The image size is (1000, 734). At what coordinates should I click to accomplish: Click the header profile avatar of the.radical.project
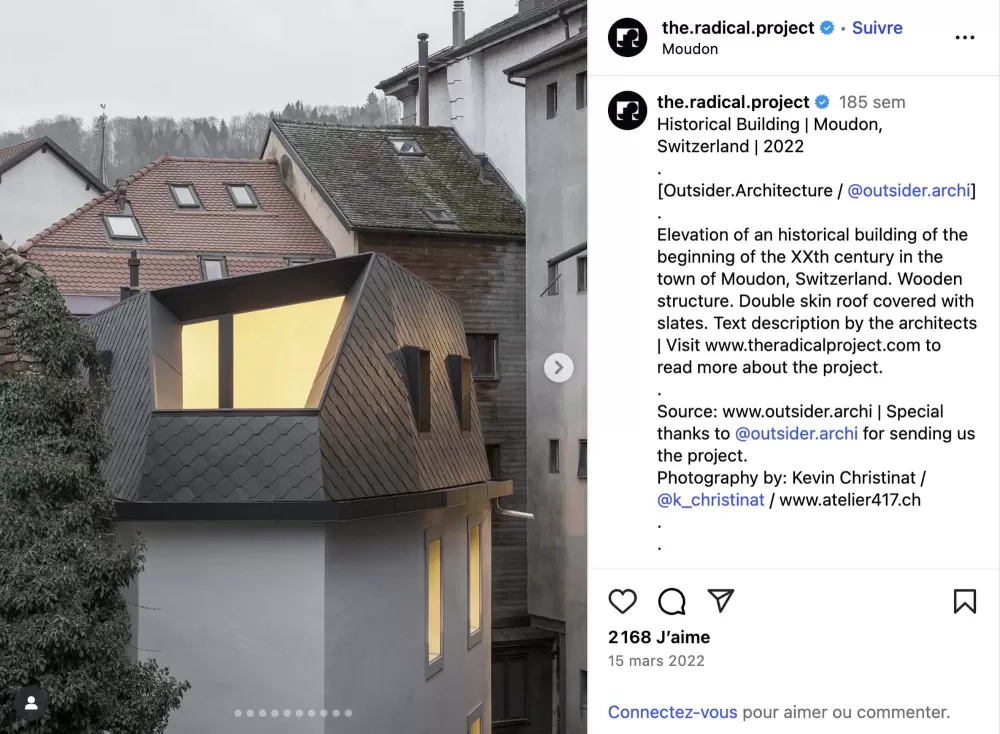[x=628, y=38]
